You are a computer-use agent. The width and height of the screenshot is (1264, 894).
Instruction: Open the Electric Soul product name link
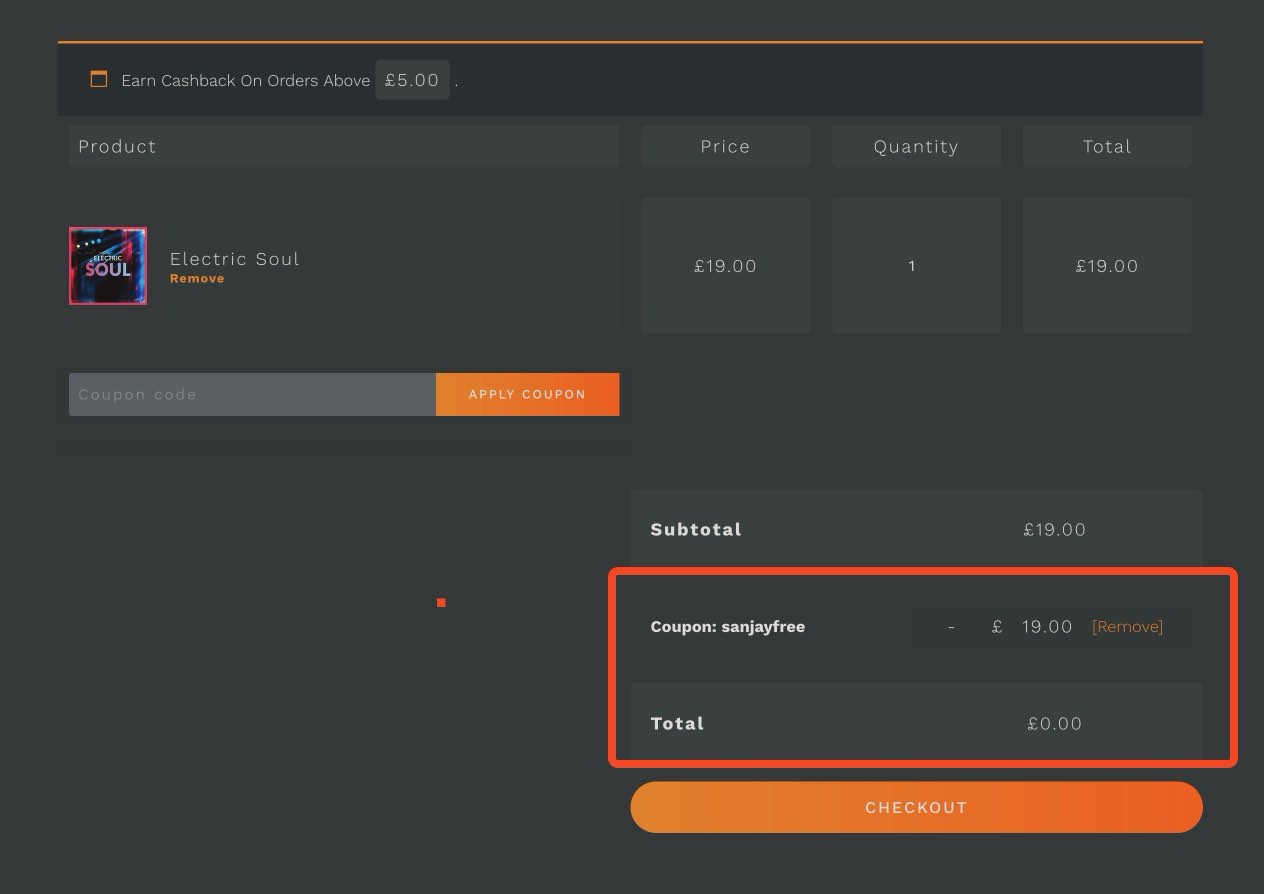tap(234, 259)
